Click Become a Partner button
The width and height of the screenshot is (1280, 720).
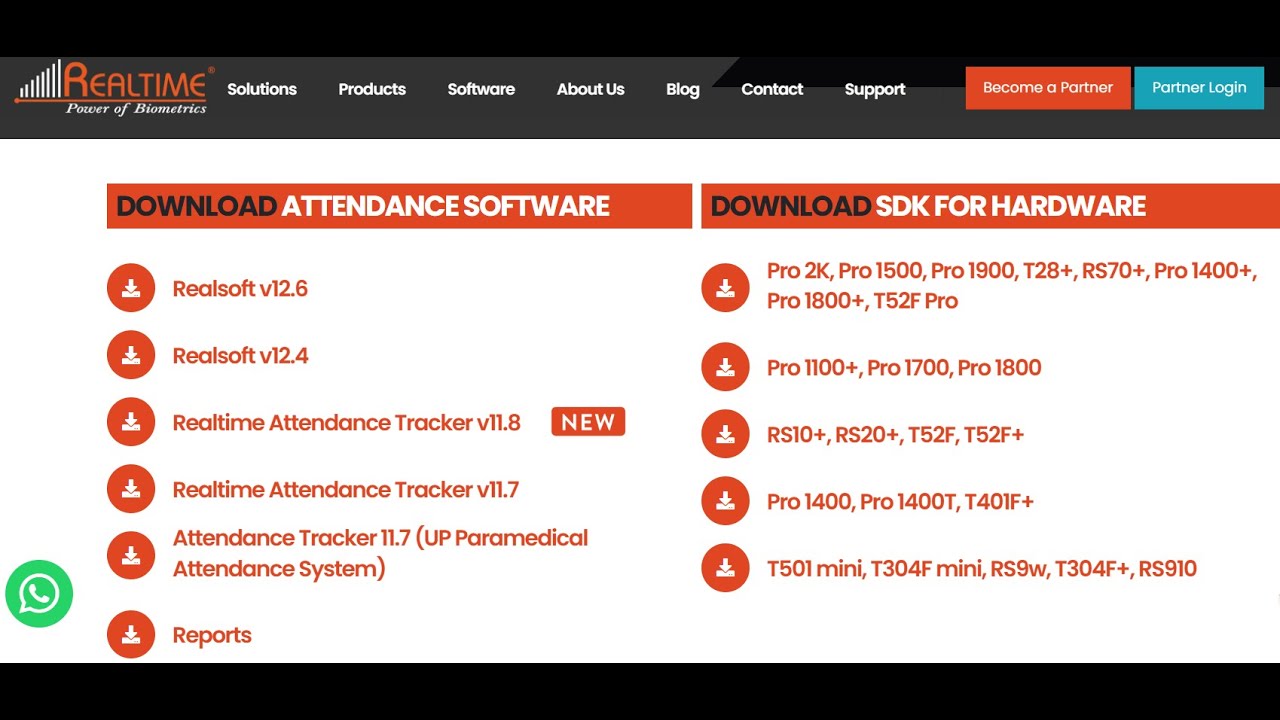pos(1048,88)
